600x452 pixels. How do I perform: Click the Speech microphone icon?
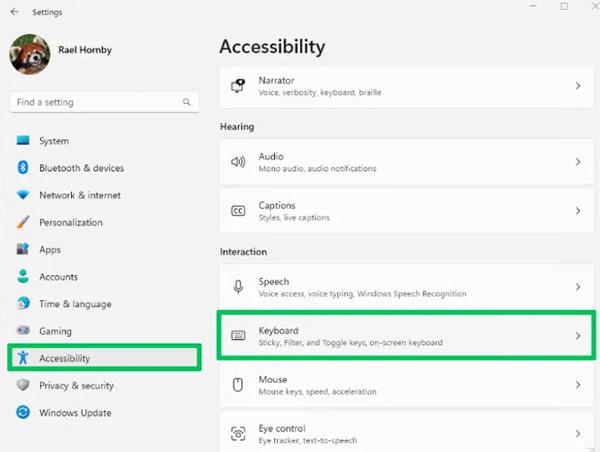pos(238,287)
